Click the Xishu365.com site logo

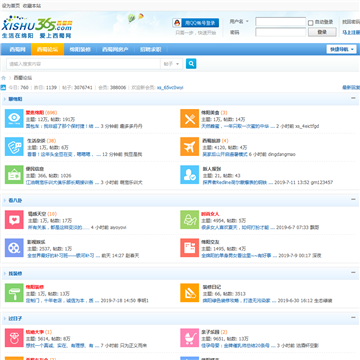tap(37, 27)
